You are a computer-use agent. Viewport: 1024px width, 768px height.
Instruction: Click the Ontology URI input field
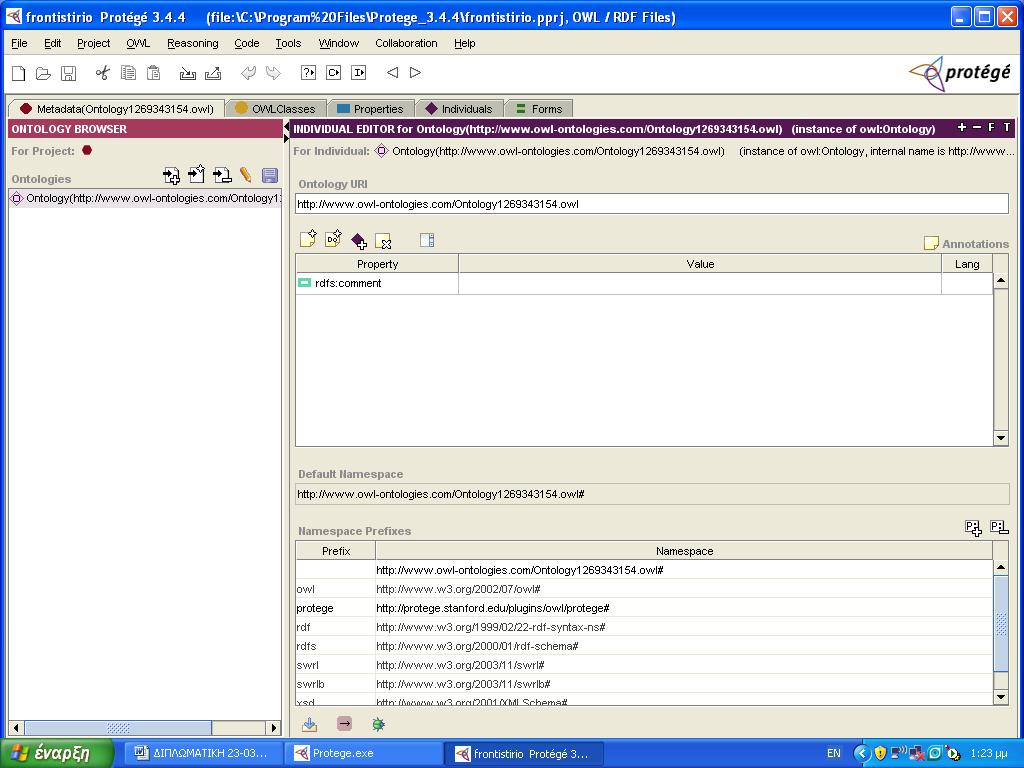pos(652,204)
